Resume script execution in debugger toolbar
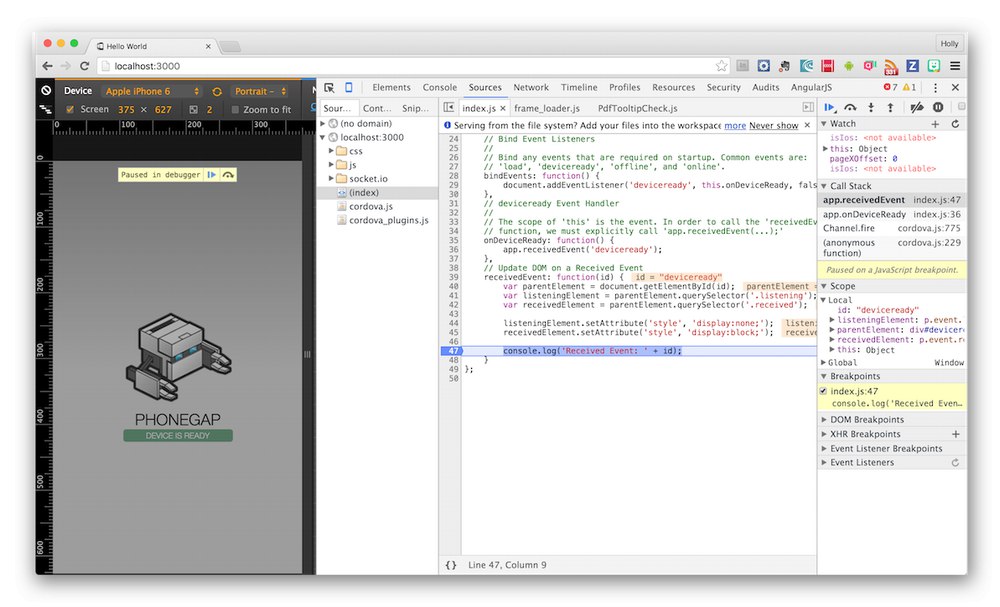The height and width of the screenshot is (607, 1000). (830, 107)
